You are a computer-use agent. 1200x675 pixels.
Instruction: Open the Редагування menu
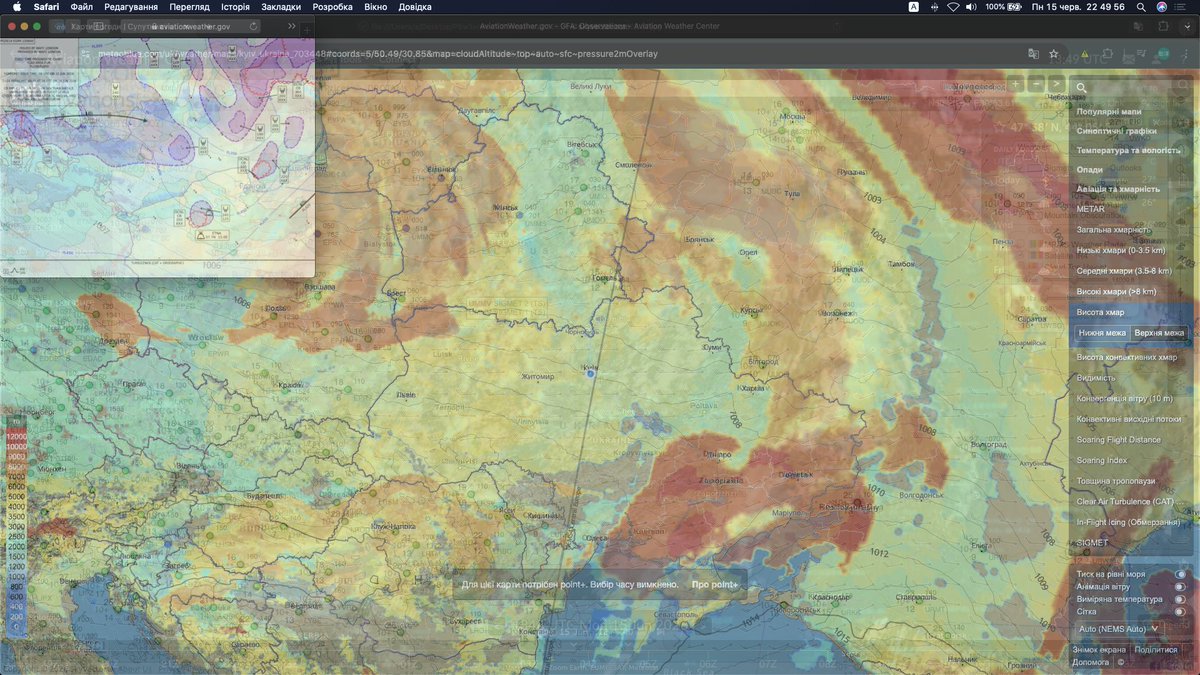click(130, 7)
